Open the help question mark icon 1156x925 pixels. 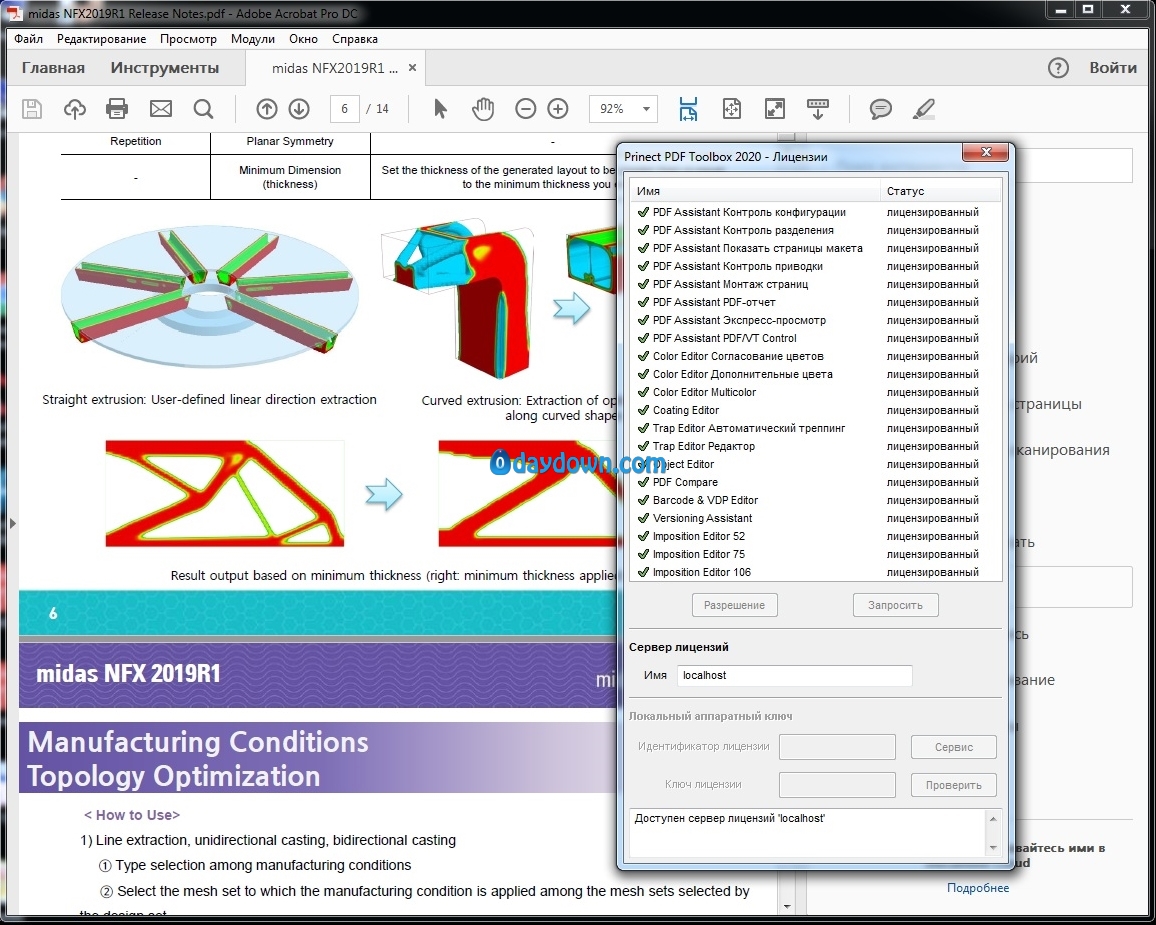(1058, 68)
